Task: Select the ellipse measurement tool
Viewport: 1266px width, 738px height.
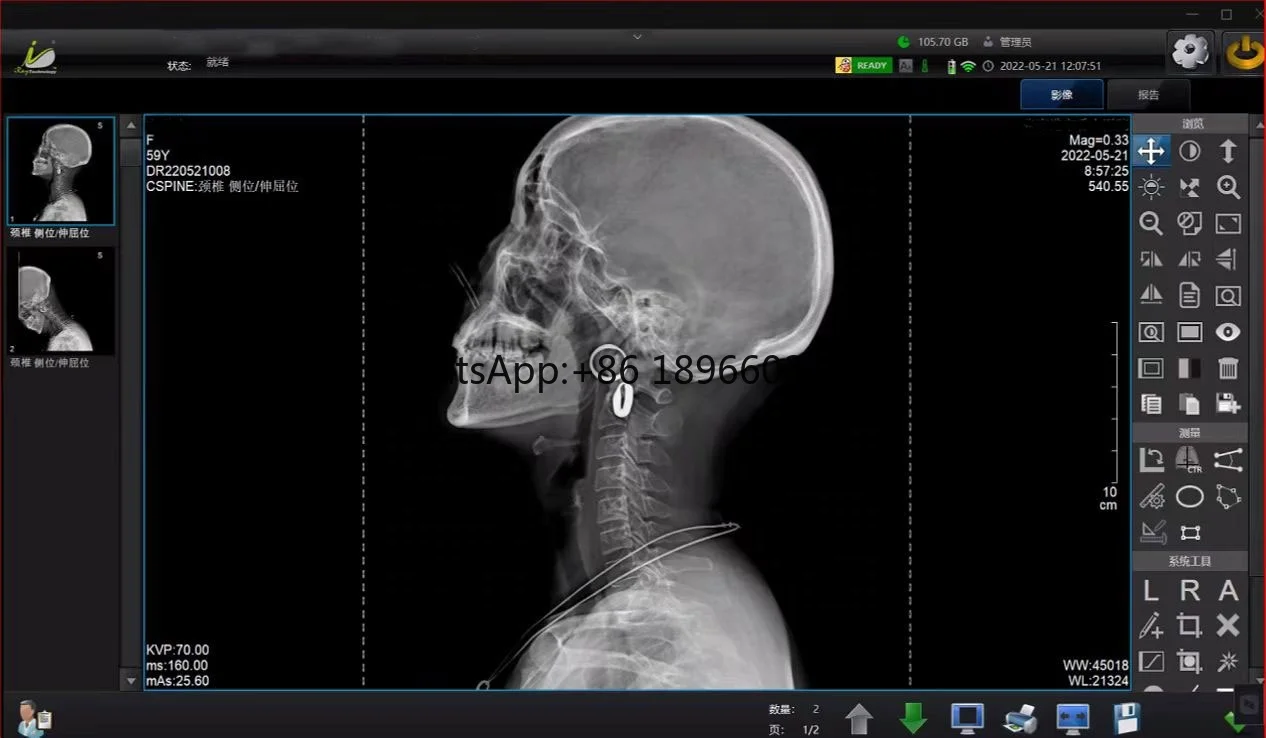Action: click(1189, 496)
